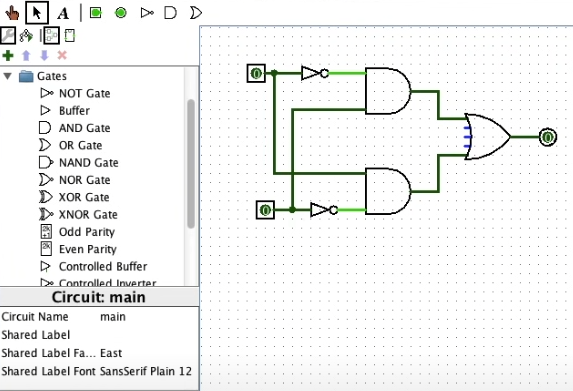This screenshot has height=391, width=573.
Task: Select the OR gate on canvas
Action: click(x=488, y=137)
